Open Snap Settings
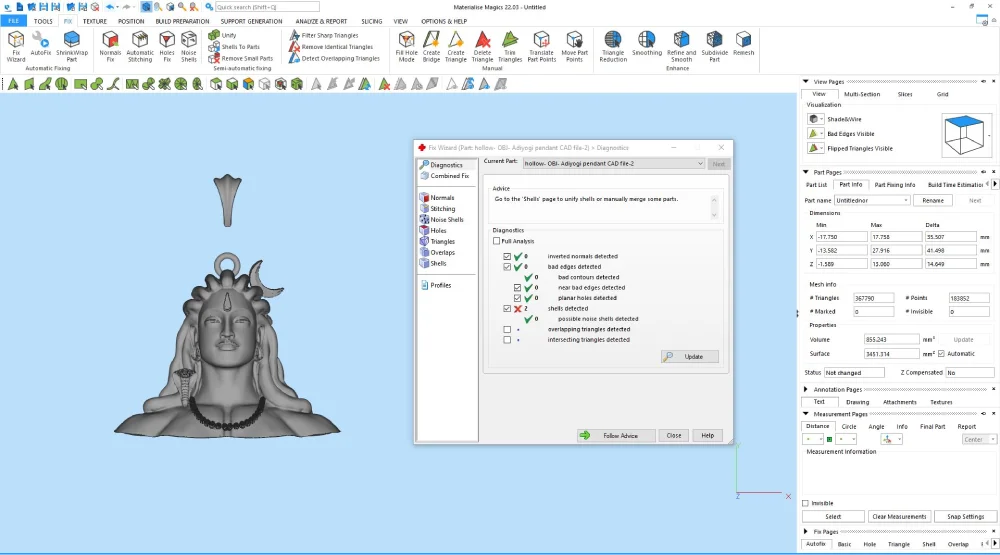1000x555 pixels. click(x=966, y=517)
